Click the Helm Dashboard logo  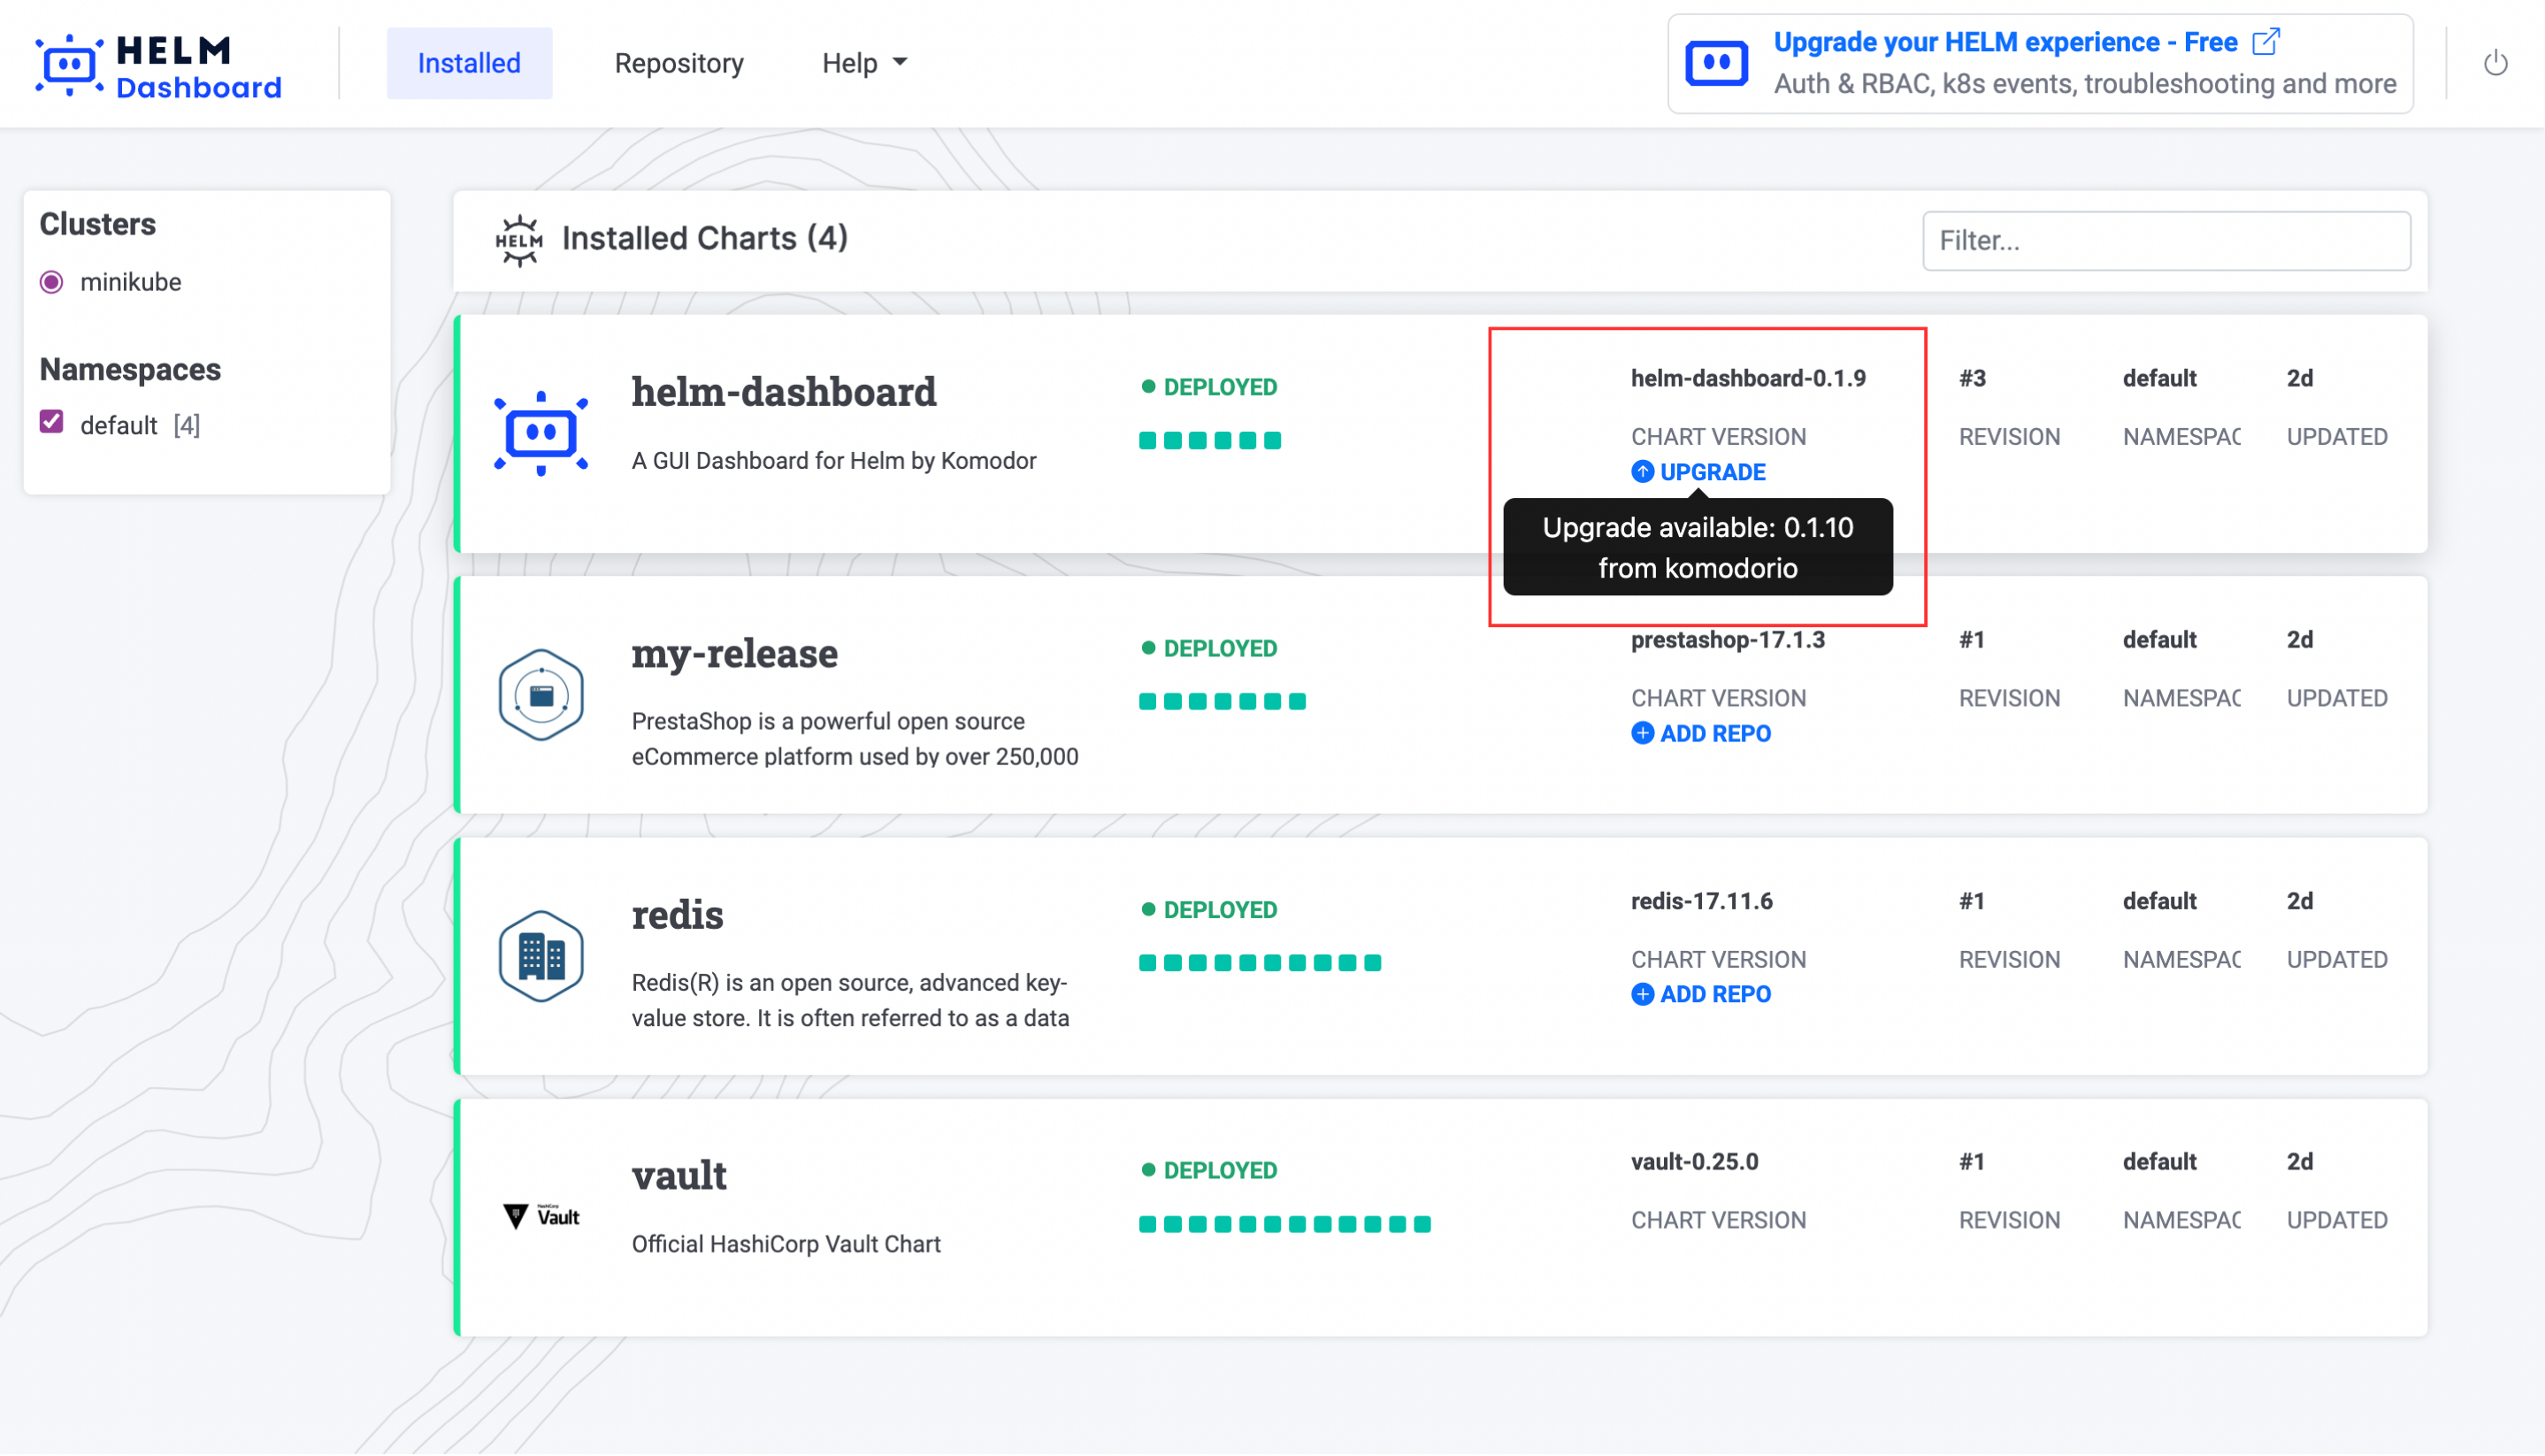pos(158,66)
